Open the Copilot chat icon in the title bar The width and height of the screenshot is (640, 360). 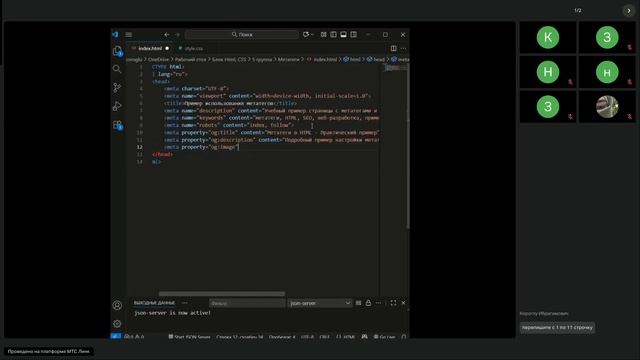pos(306,35)
